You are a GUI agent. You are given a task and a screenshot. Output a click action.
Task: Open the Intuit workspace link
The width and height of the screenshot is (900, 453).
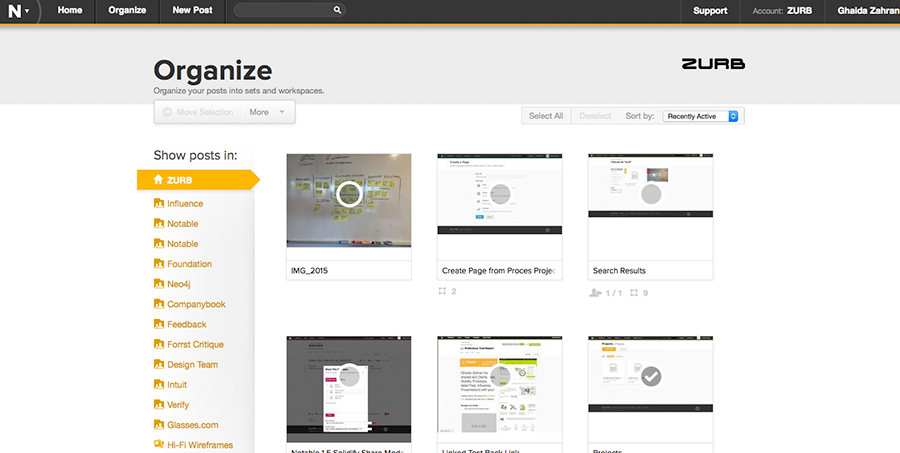tap(177, 384)
